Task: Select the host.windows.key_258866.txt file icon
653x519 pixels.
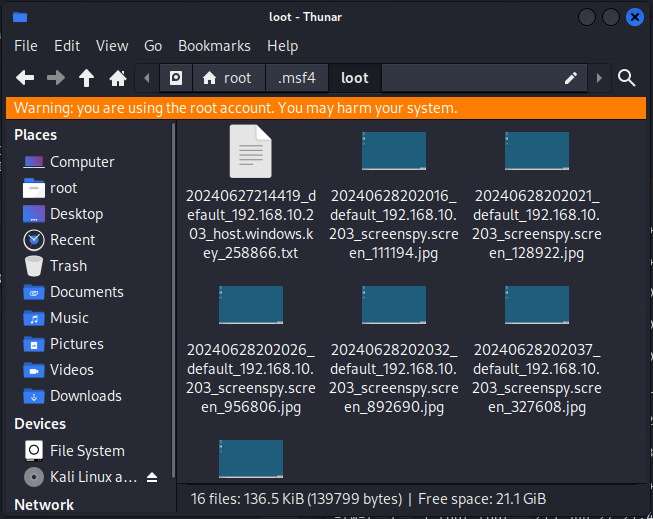Action: coord(251,152)
